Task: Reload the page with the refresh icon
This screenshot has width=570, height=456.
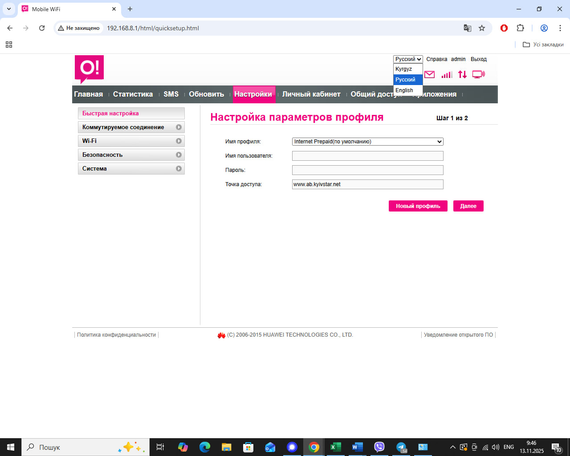Action: point(42,28)
